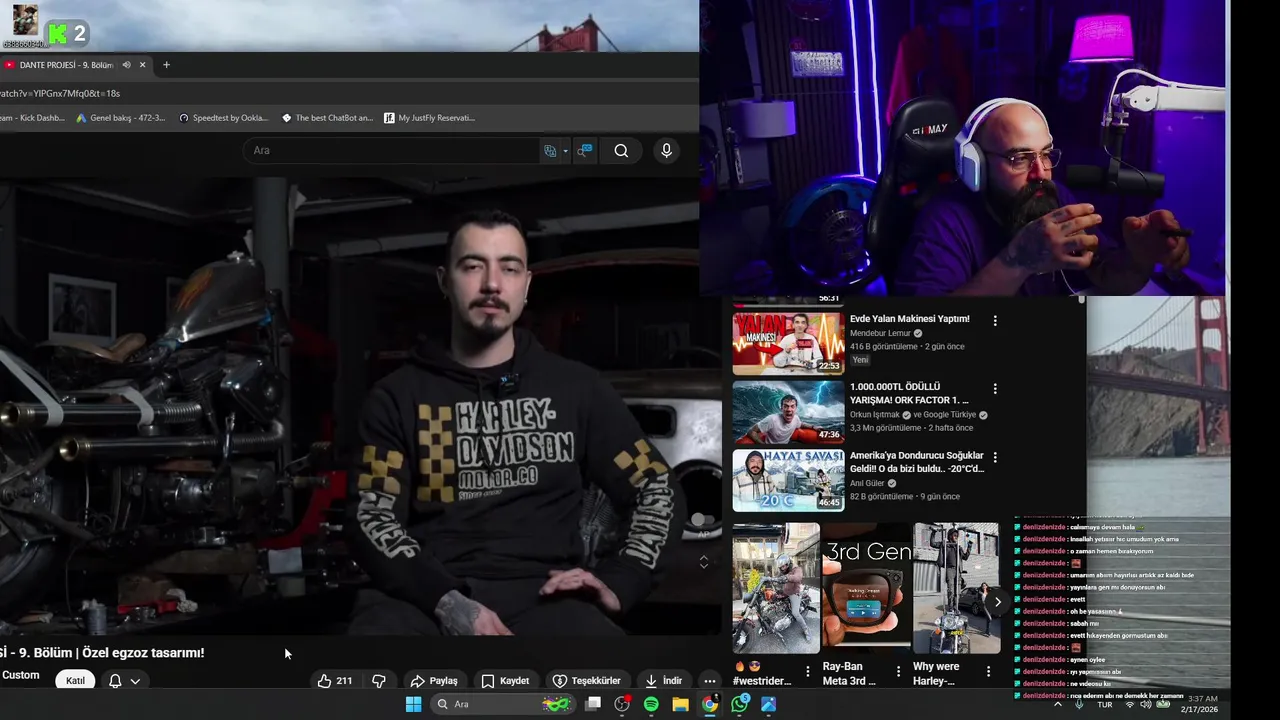
Task: Click the Katıl join button
Action: point(75,681)
